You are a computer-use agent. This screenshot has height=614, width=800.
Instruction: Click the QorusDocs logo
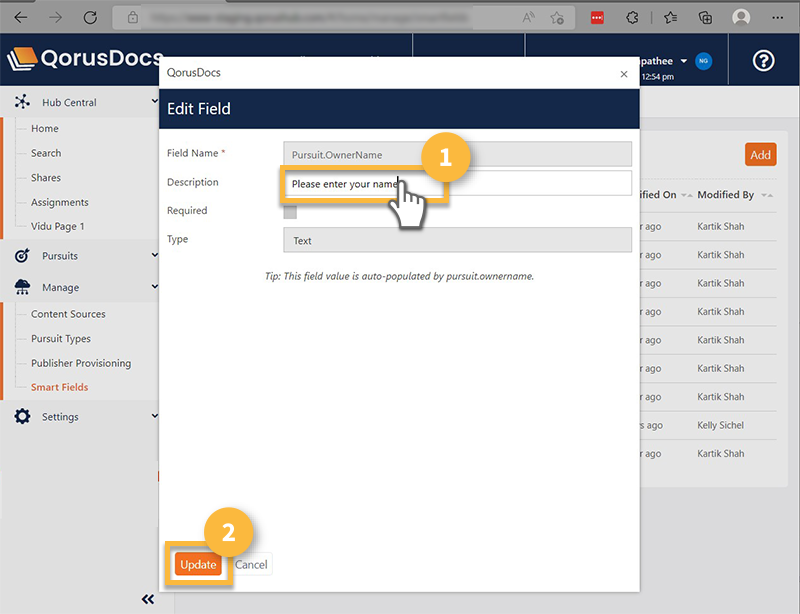85,58
